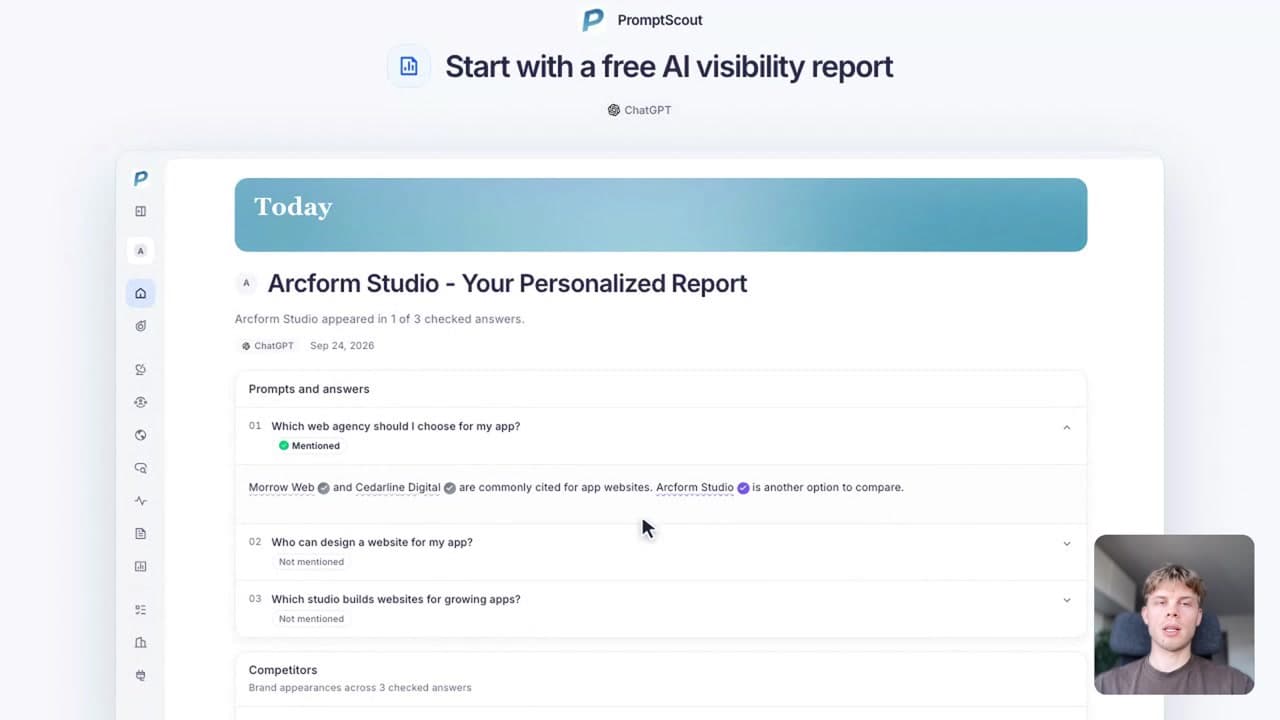Toggle the sidebar panel layout icon
The height and width of the screenshot is (720, 1280).
(141, 211)
